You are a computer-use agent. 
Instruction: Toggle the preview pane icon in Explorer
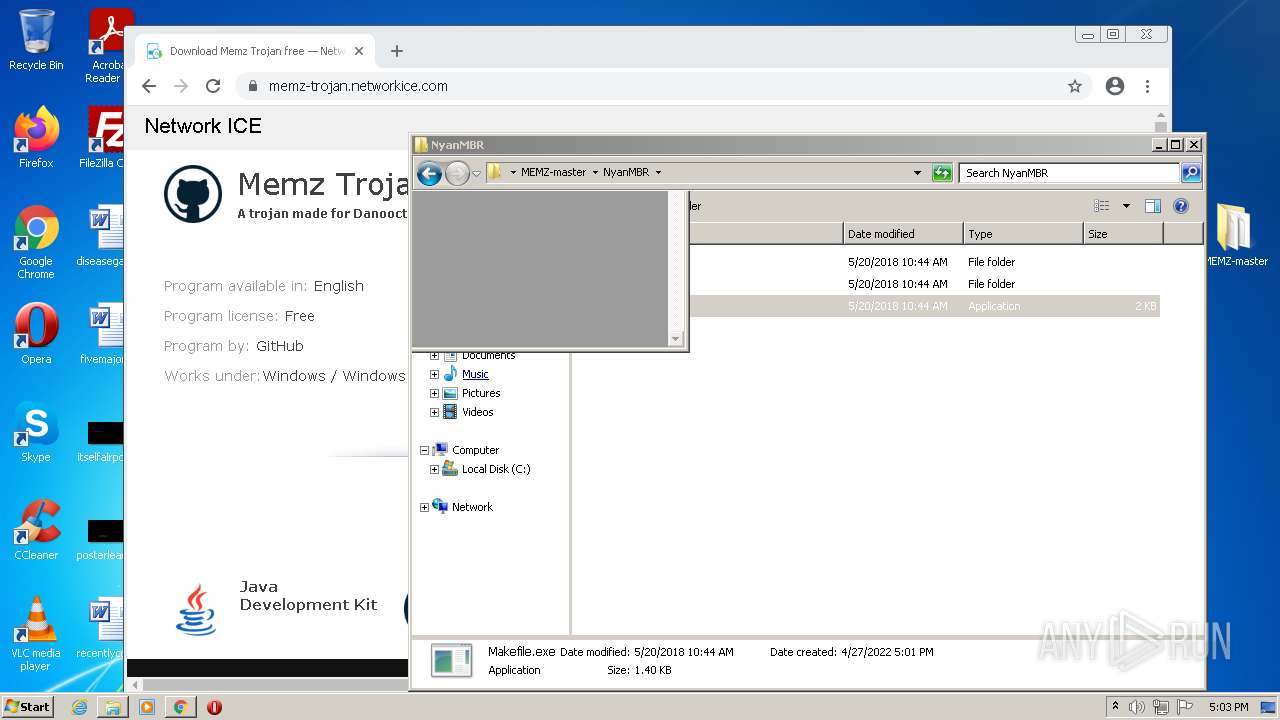point(1152,206)
